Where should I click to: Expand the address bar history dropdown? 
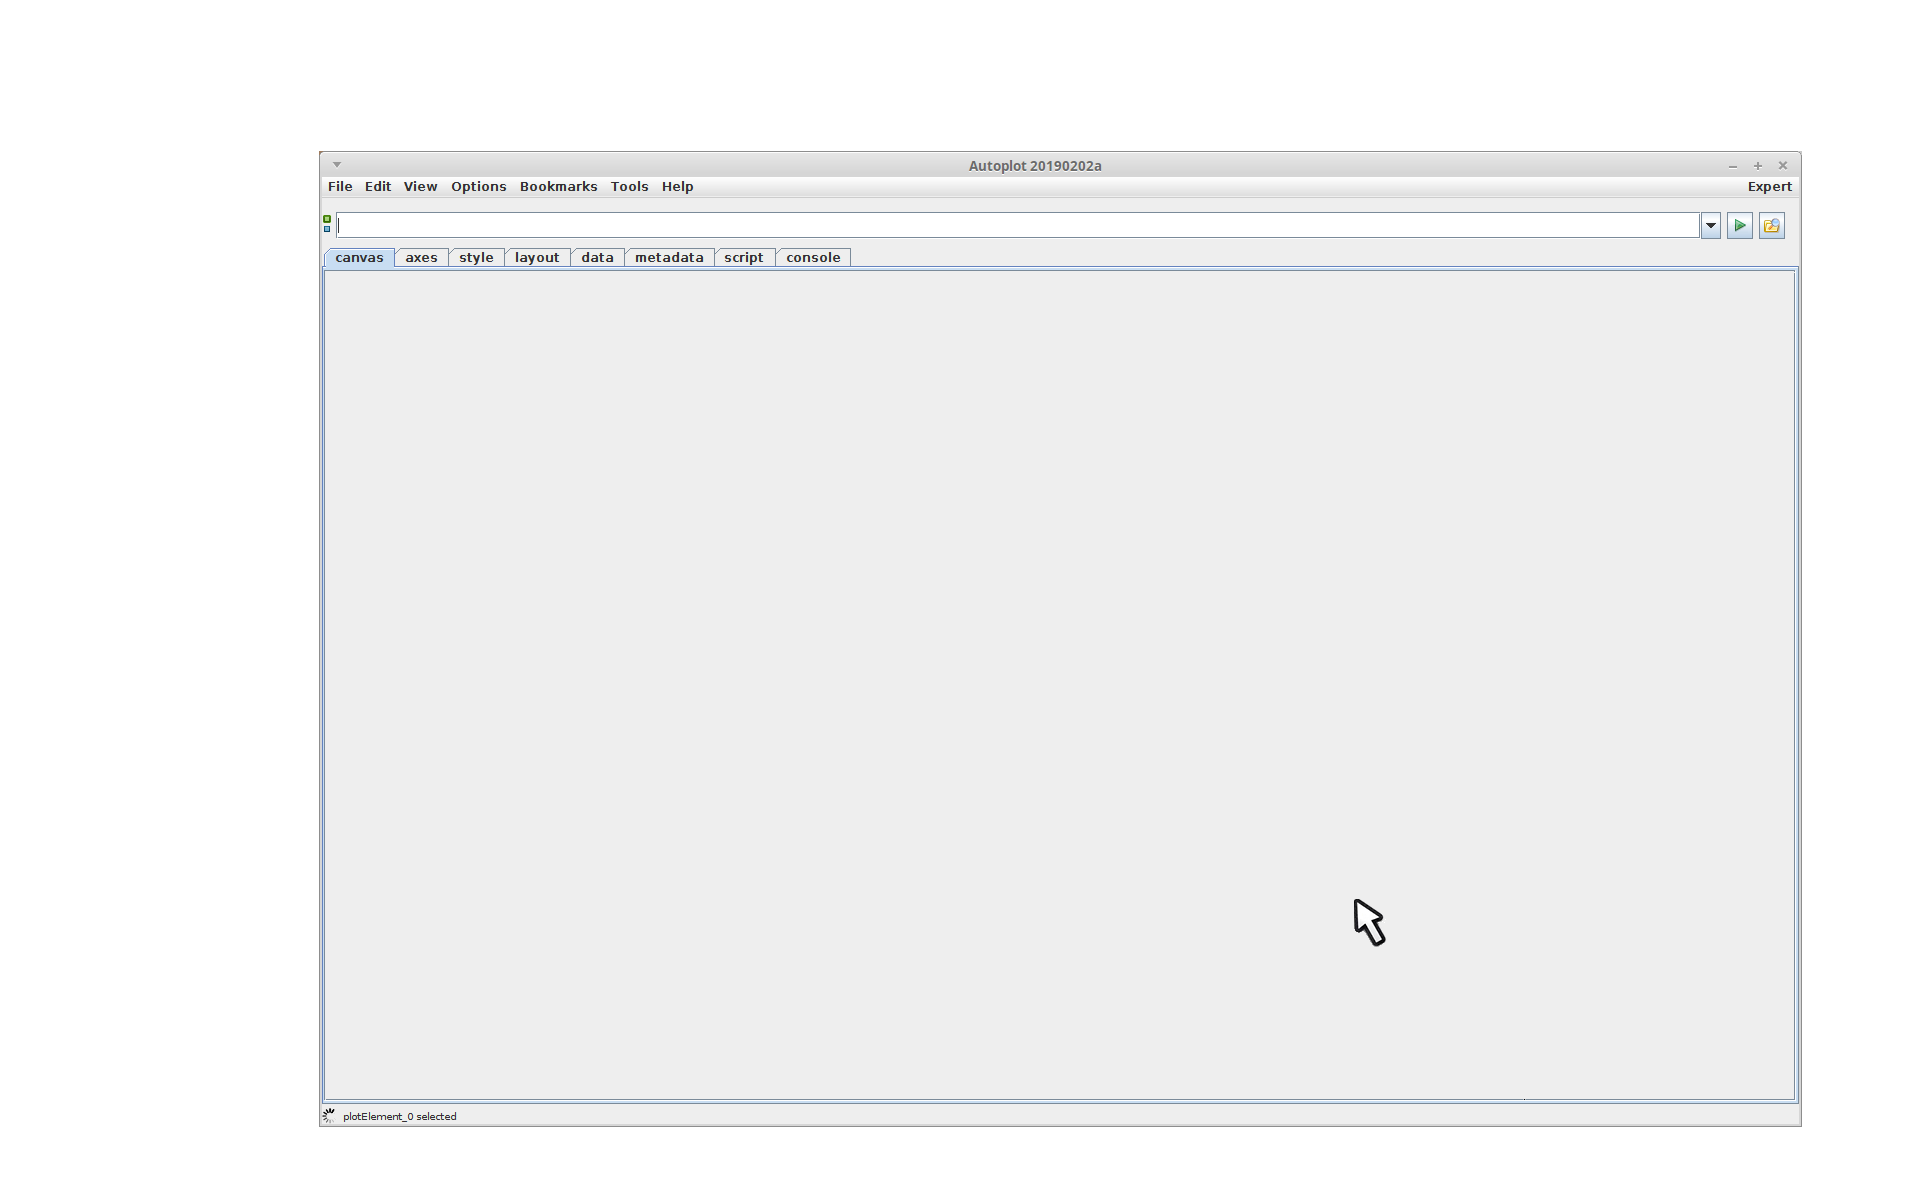coord(1710,226)
